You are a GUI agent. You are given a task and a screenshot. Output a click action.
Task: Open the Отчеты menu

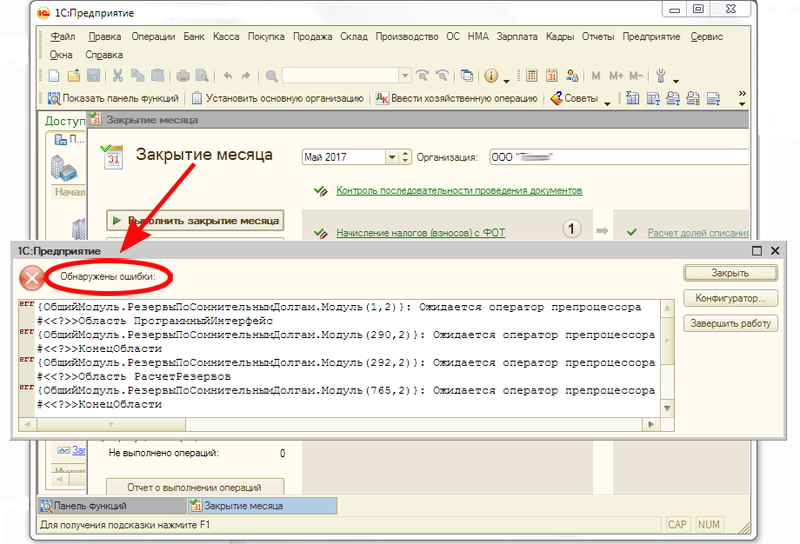click(598, 37)
